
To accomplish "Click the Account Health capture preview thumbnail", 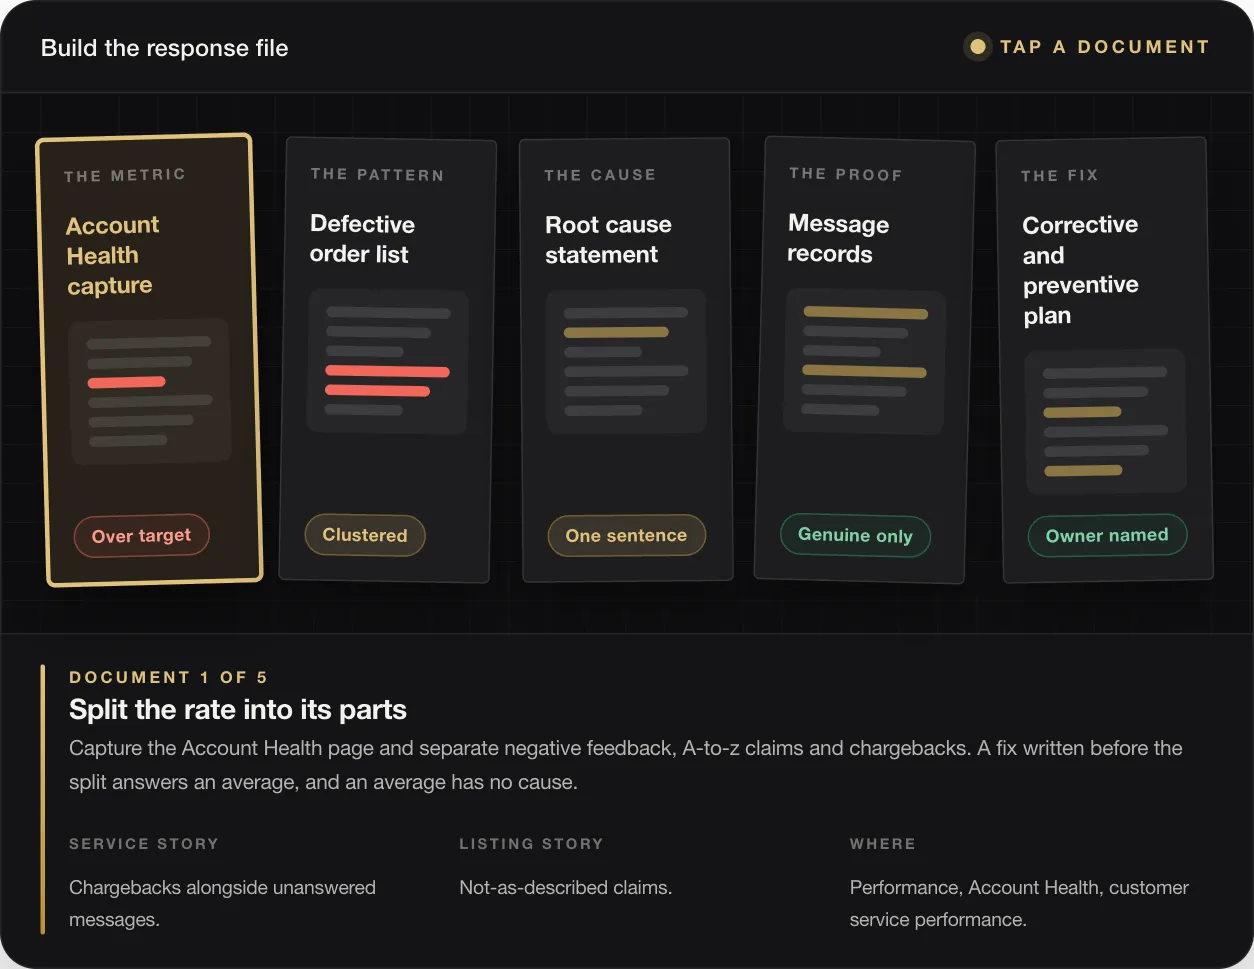I will (x=150, y=391).
